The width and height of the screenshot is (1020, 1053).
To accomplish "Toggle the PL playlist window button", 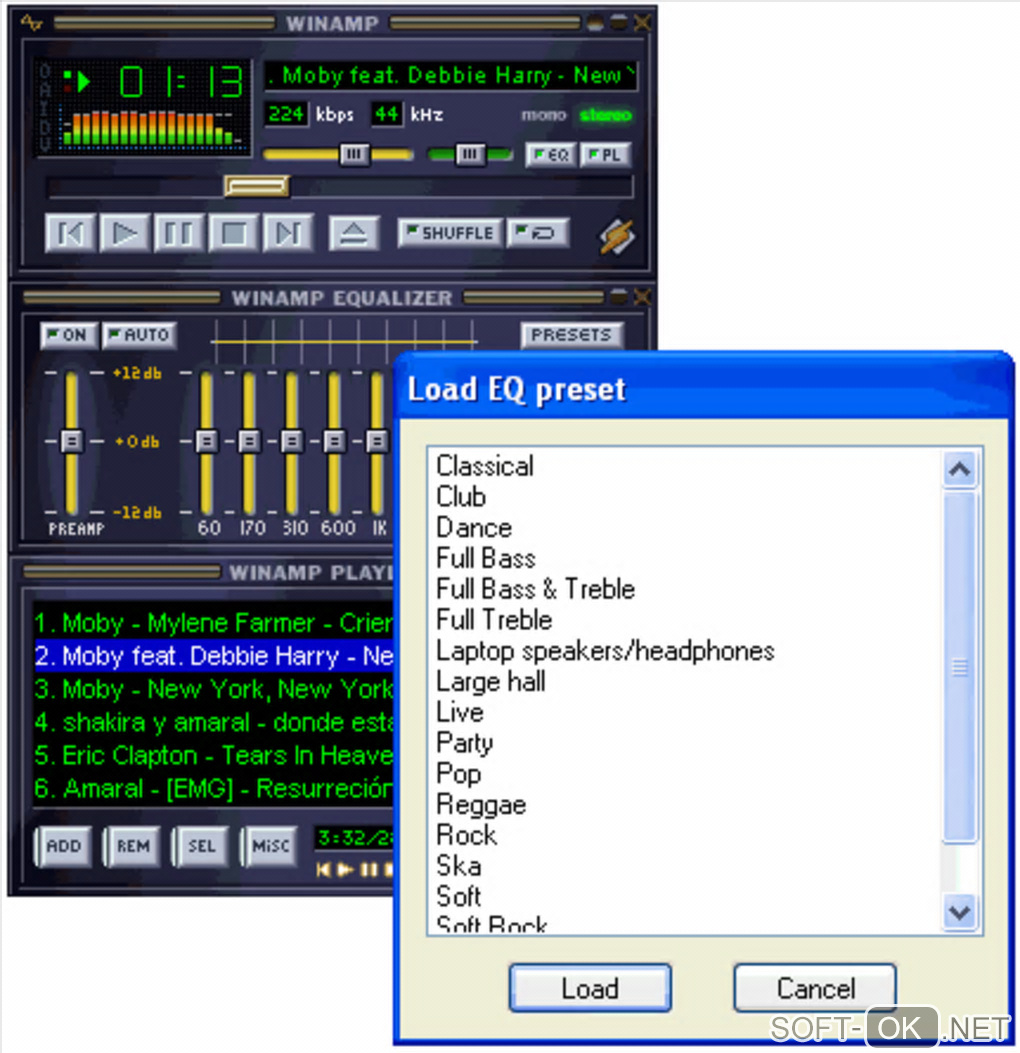I will (605, 155).
